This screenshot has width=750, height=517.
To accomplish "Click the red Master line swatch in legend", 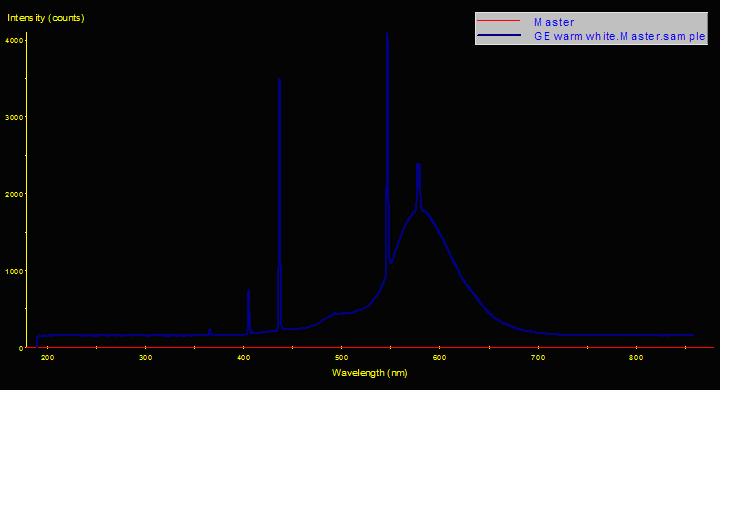I will coord(500,21).
